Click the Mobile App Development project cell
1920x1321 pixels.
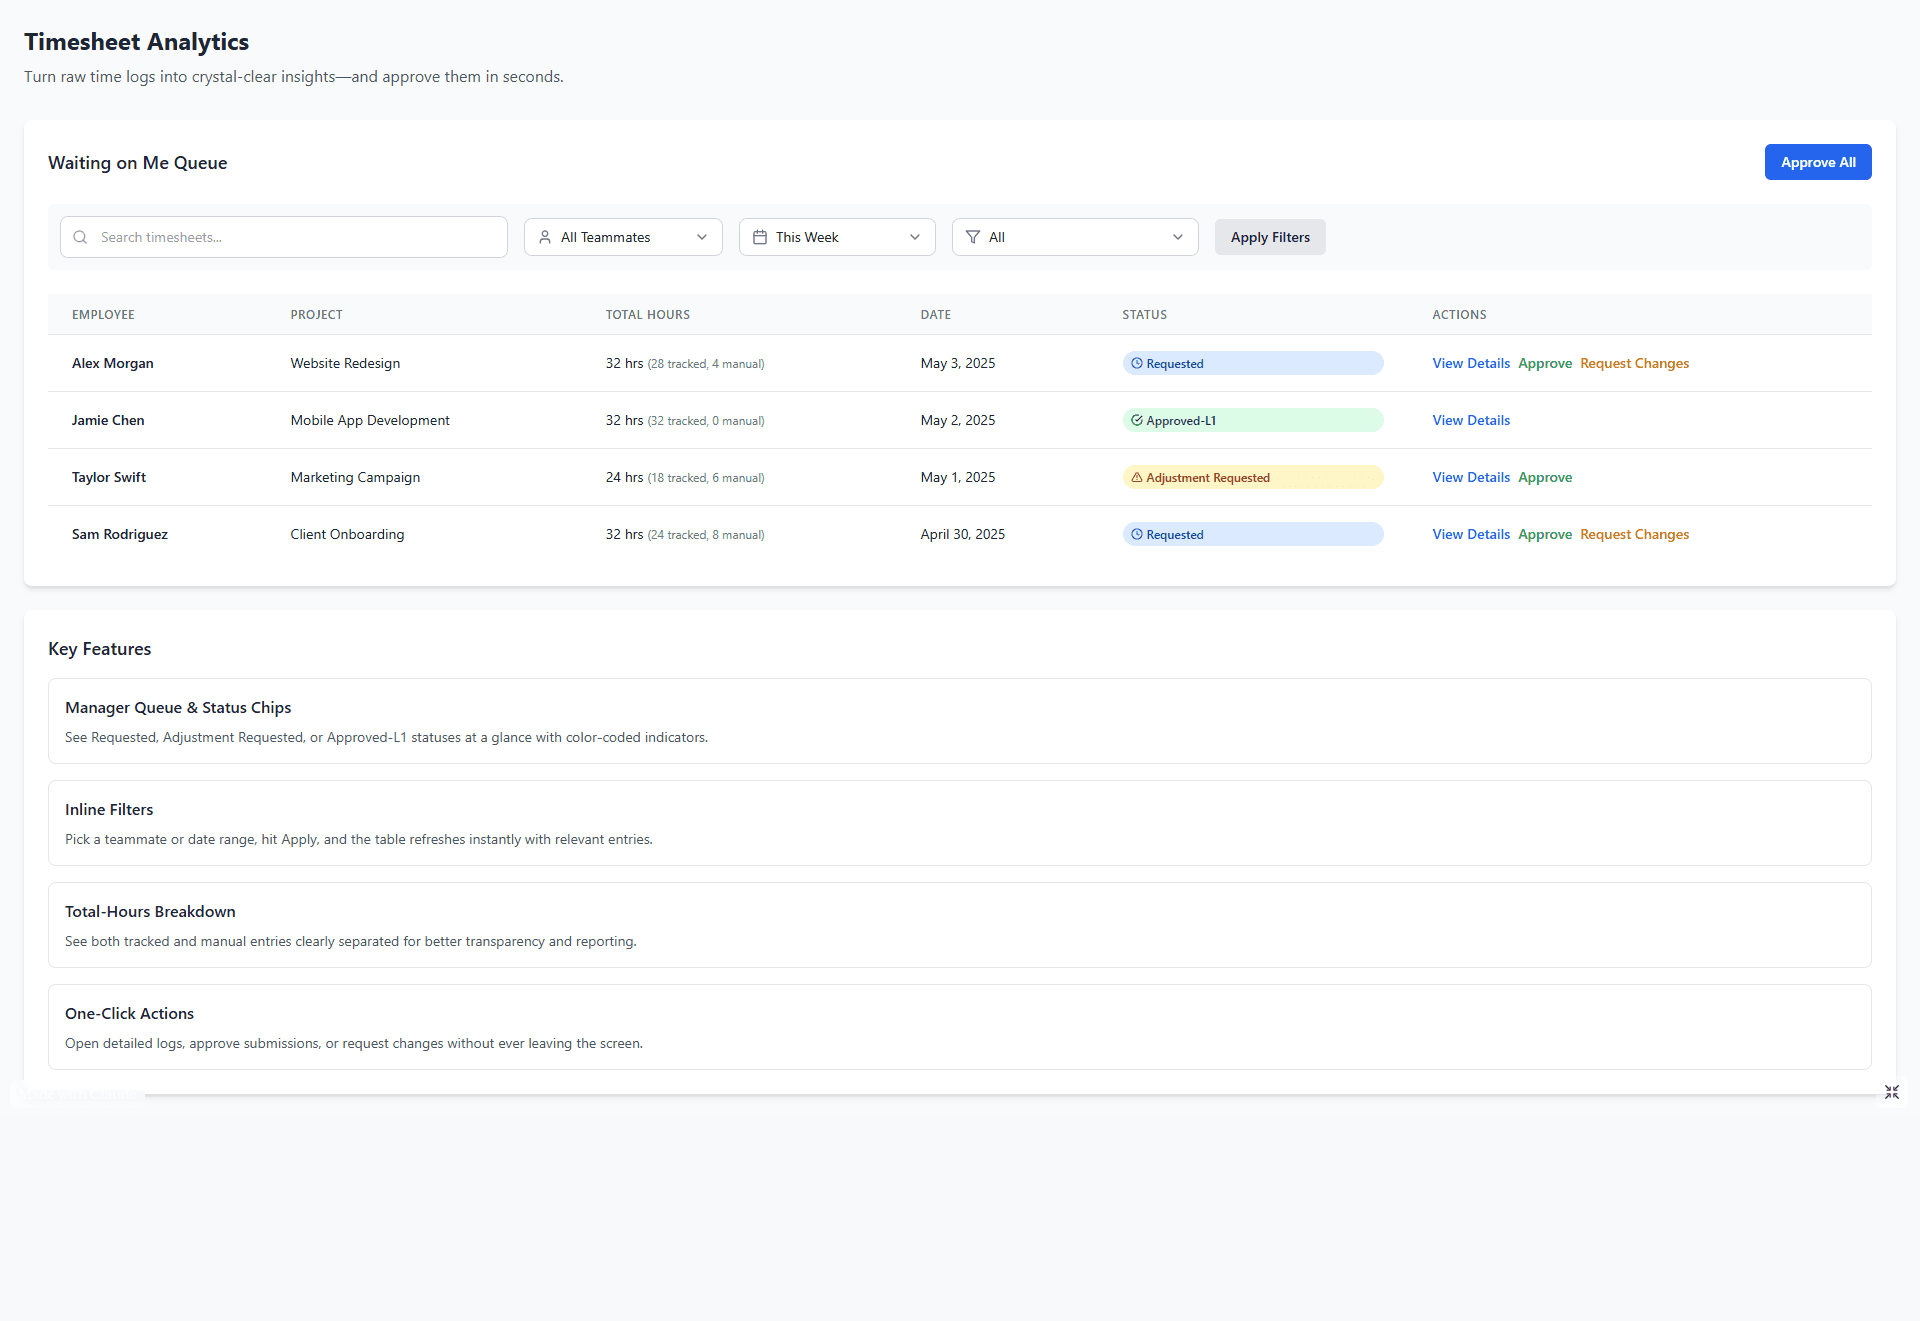(x=370, y=420)
